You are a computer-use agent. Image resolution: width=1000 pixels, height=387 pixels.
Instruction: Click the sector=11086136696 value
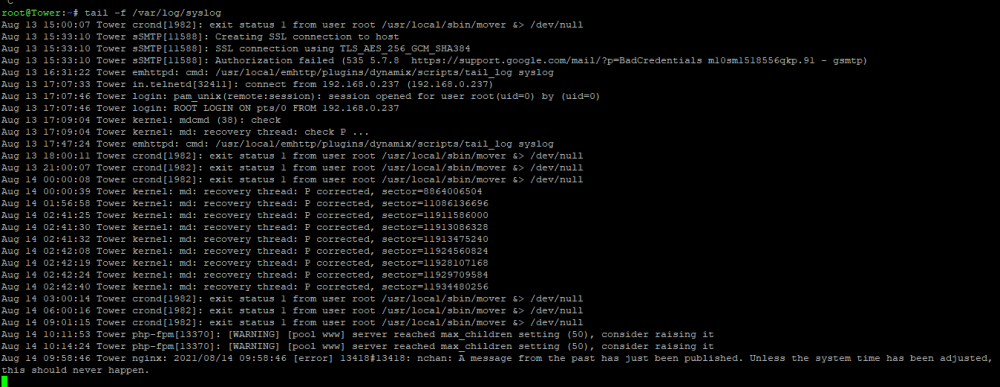pos(435,204)
